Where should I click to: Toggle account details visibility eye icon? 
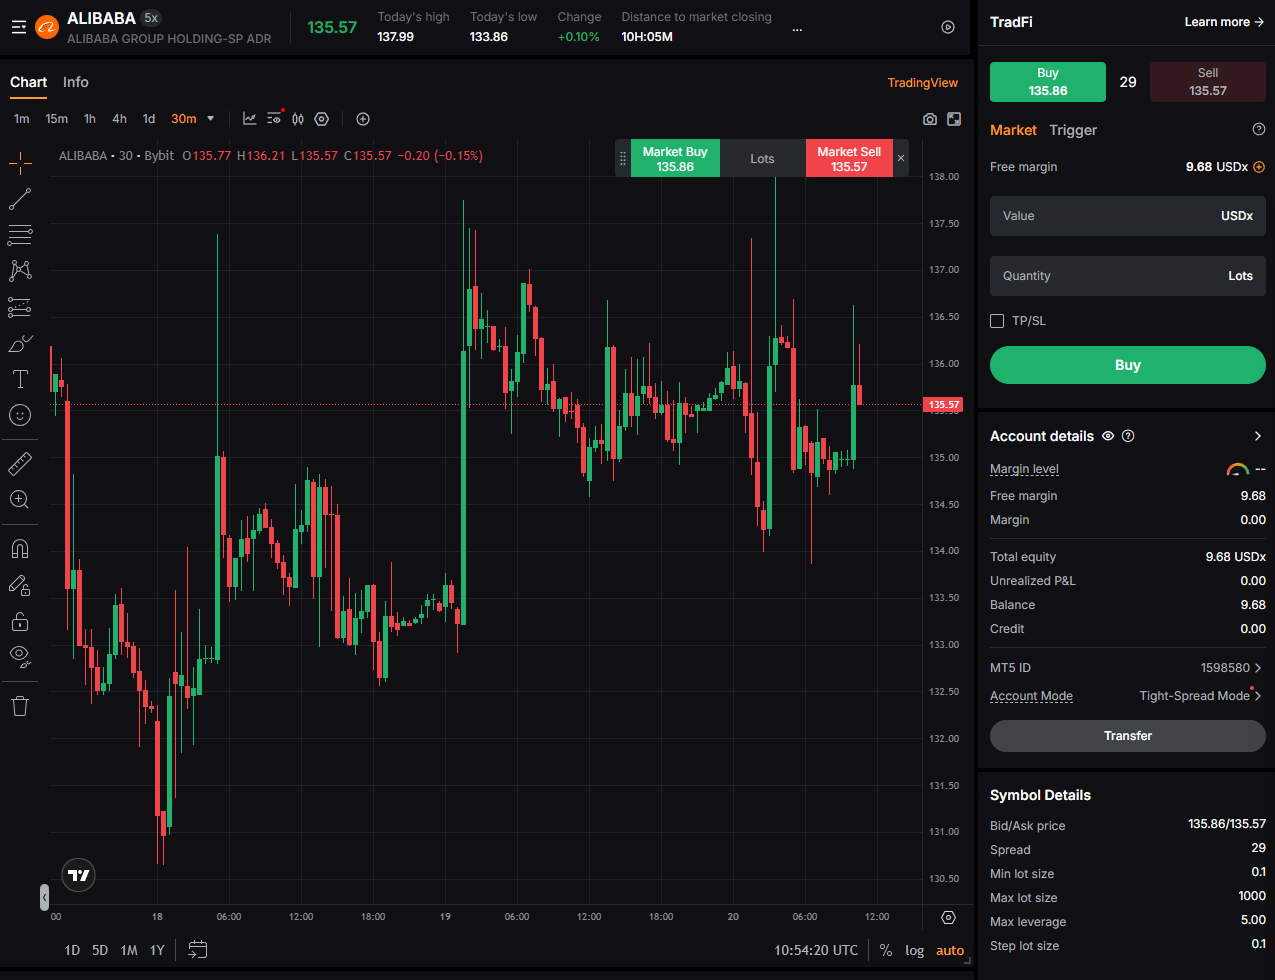coord(1108,436)
